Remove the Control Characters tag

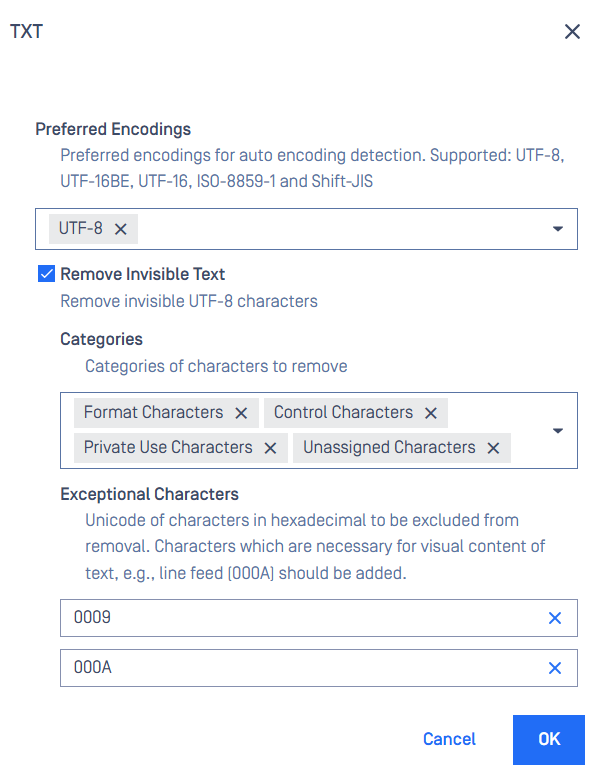pos(431,413)
